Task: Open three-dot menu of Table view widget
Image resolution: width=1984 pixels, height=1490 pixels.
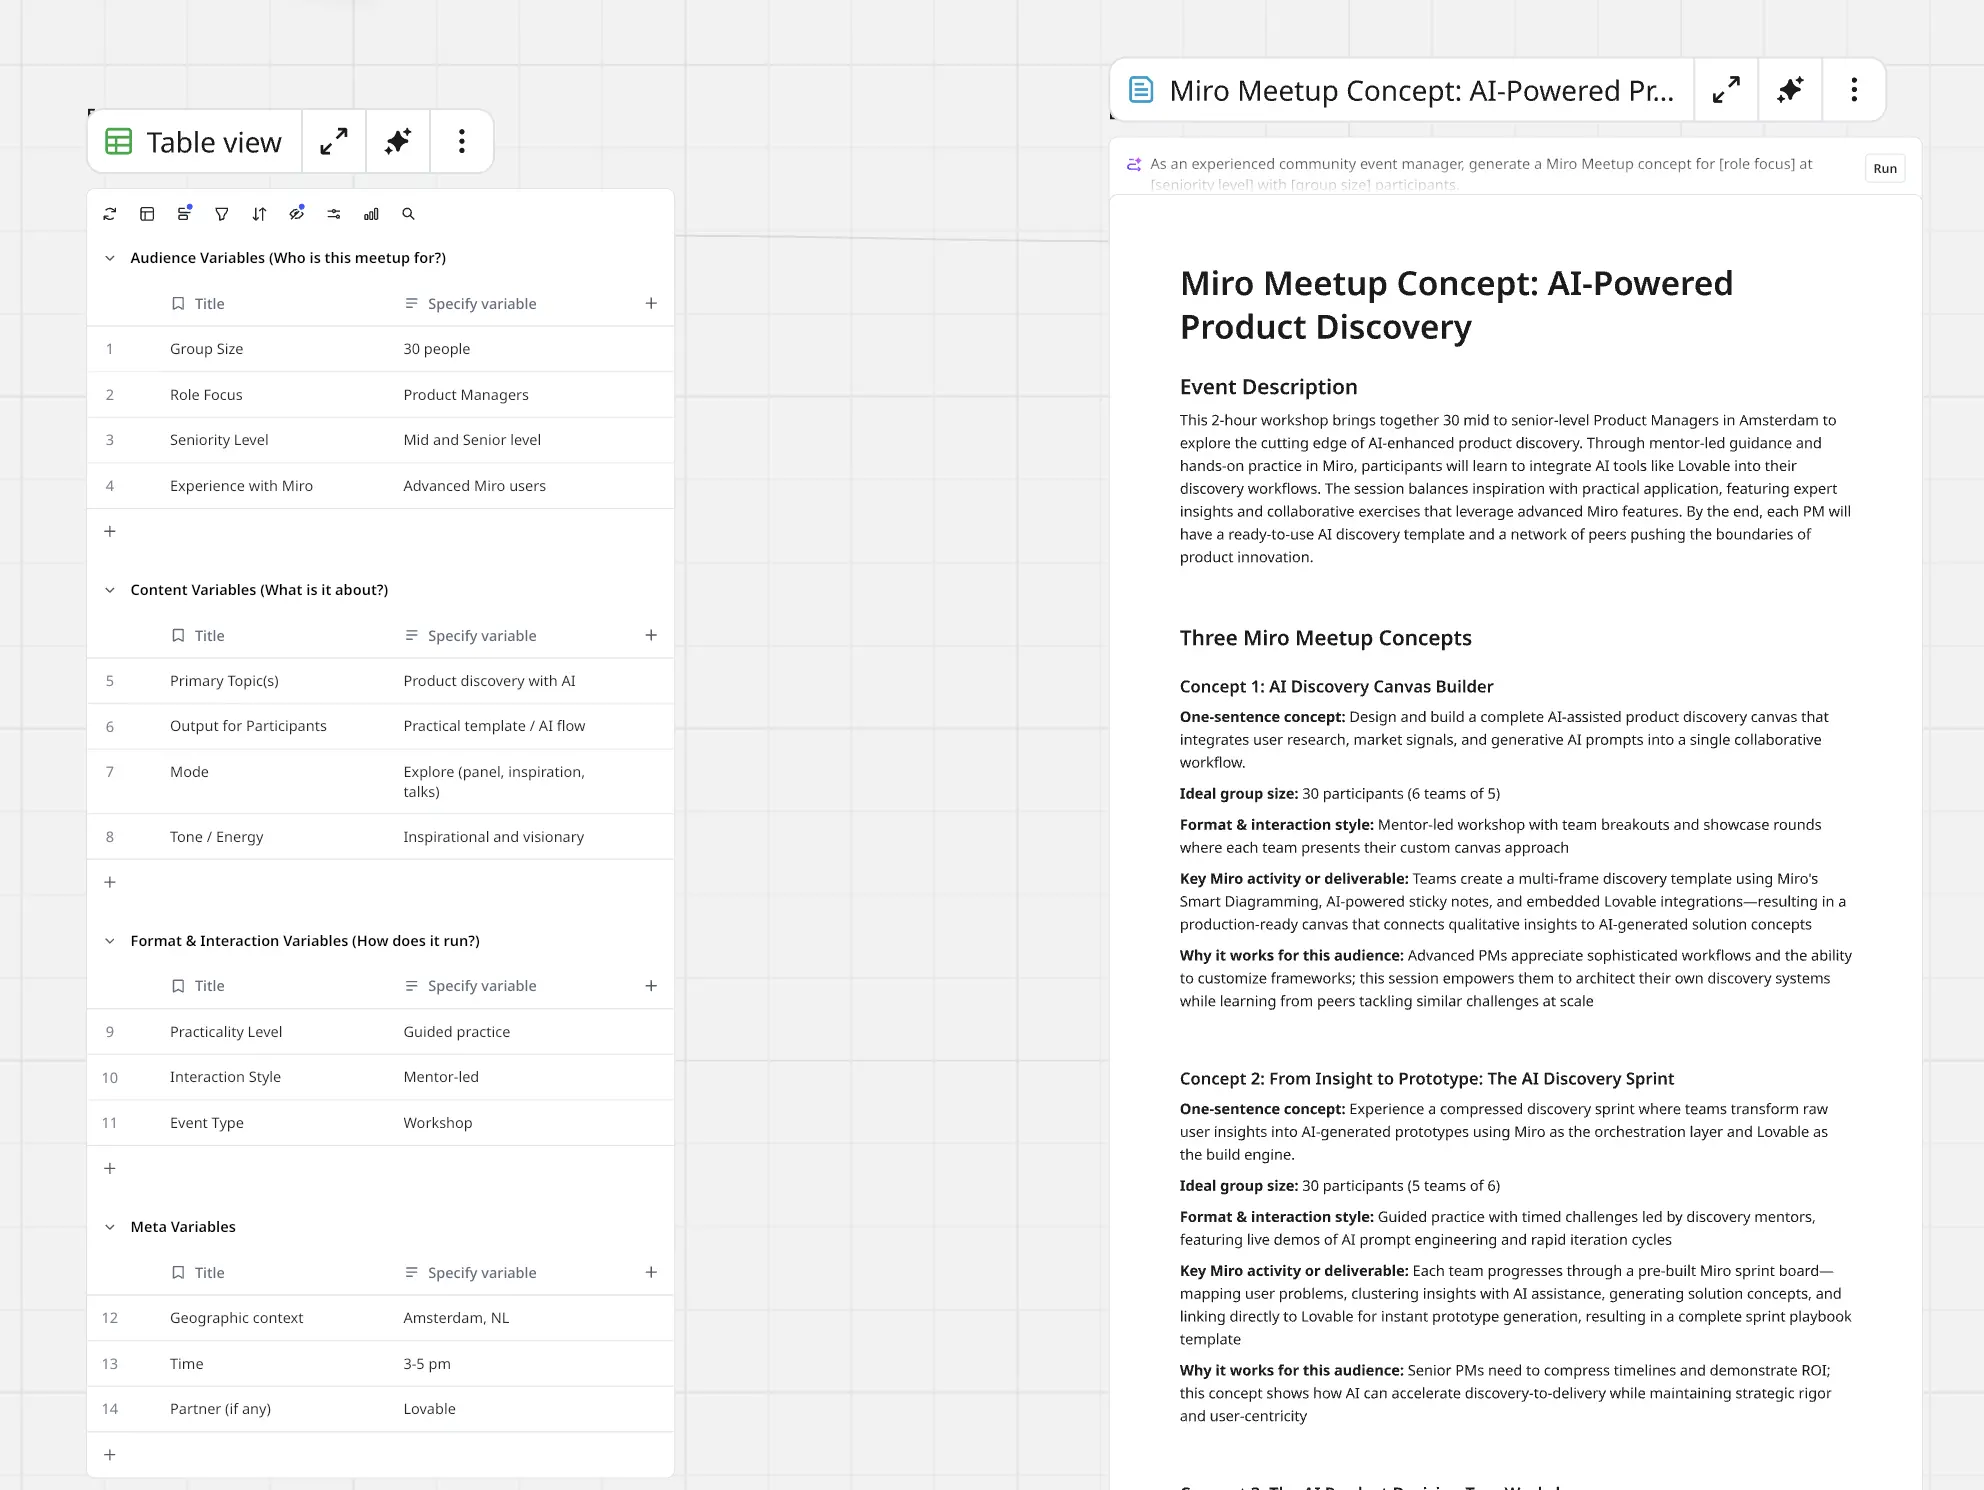Action: click(x=461, y=142)
